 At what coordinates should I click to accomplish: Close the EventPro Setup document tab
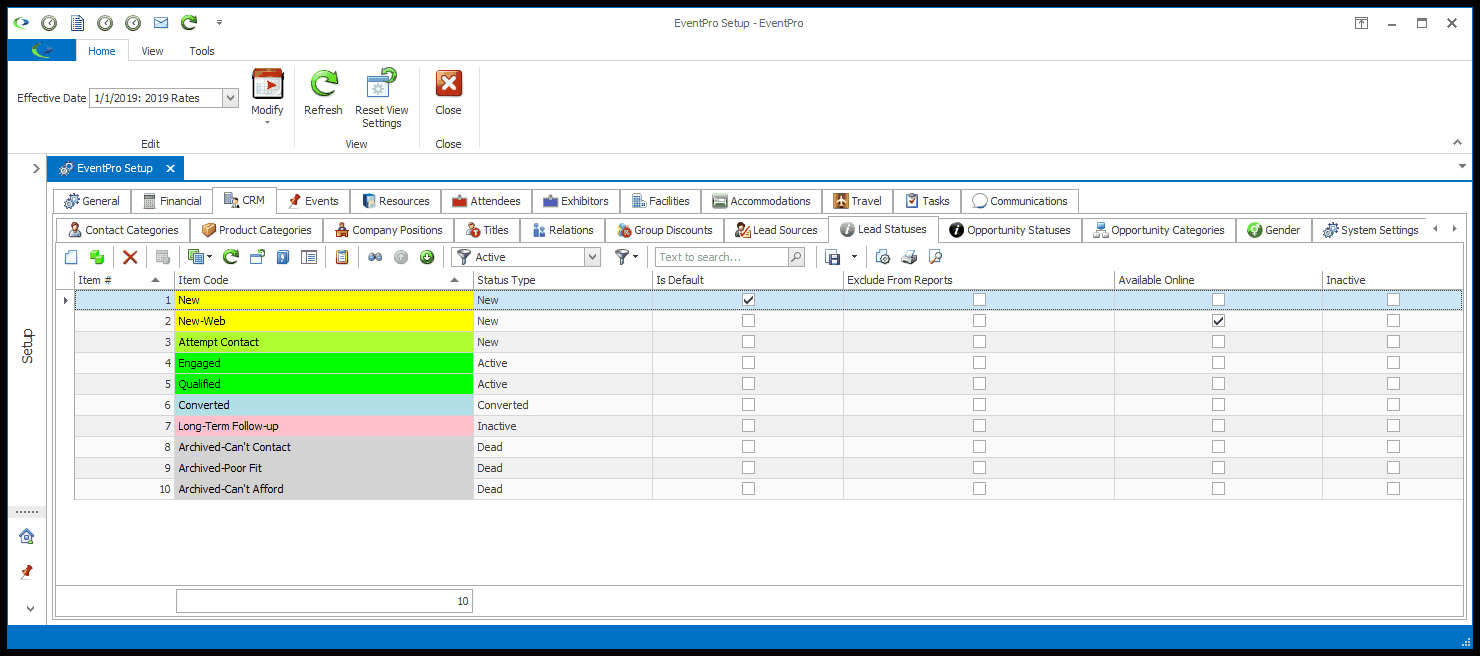[171, 168]
